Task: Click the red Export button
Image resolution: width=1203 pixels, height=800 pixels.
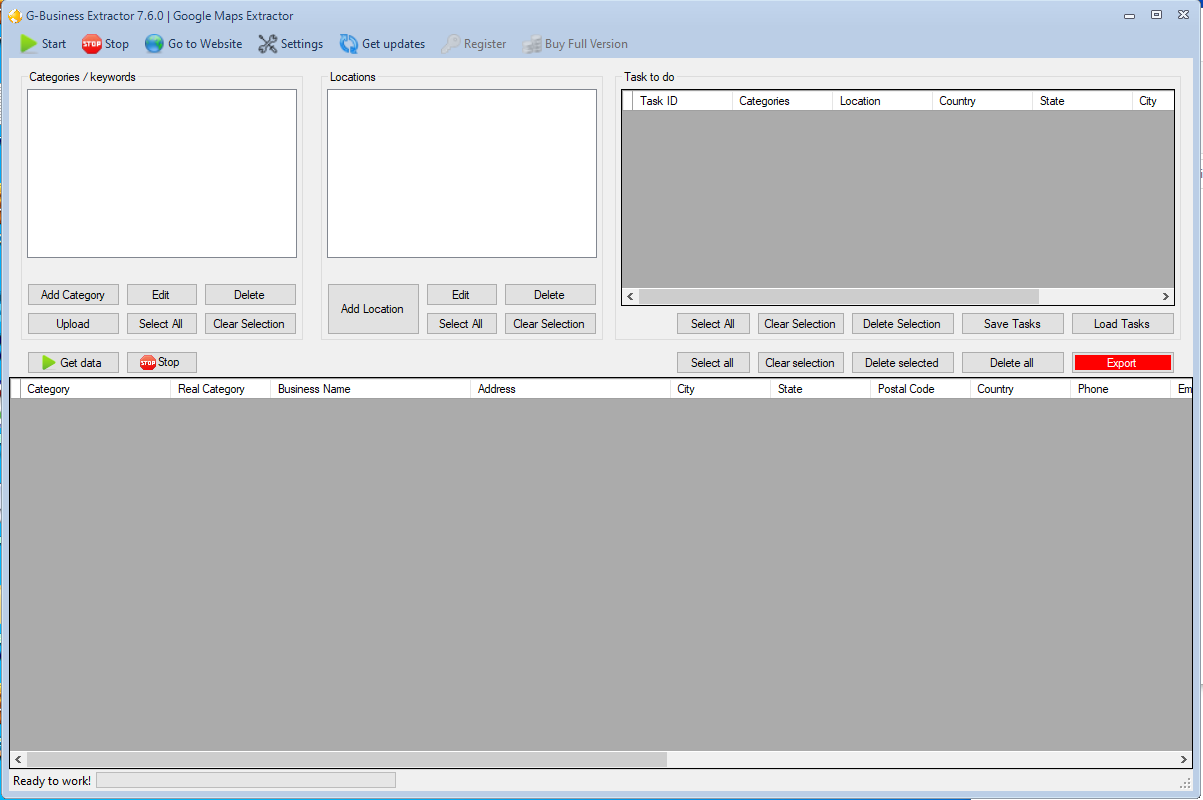Action: [1122, 363]
